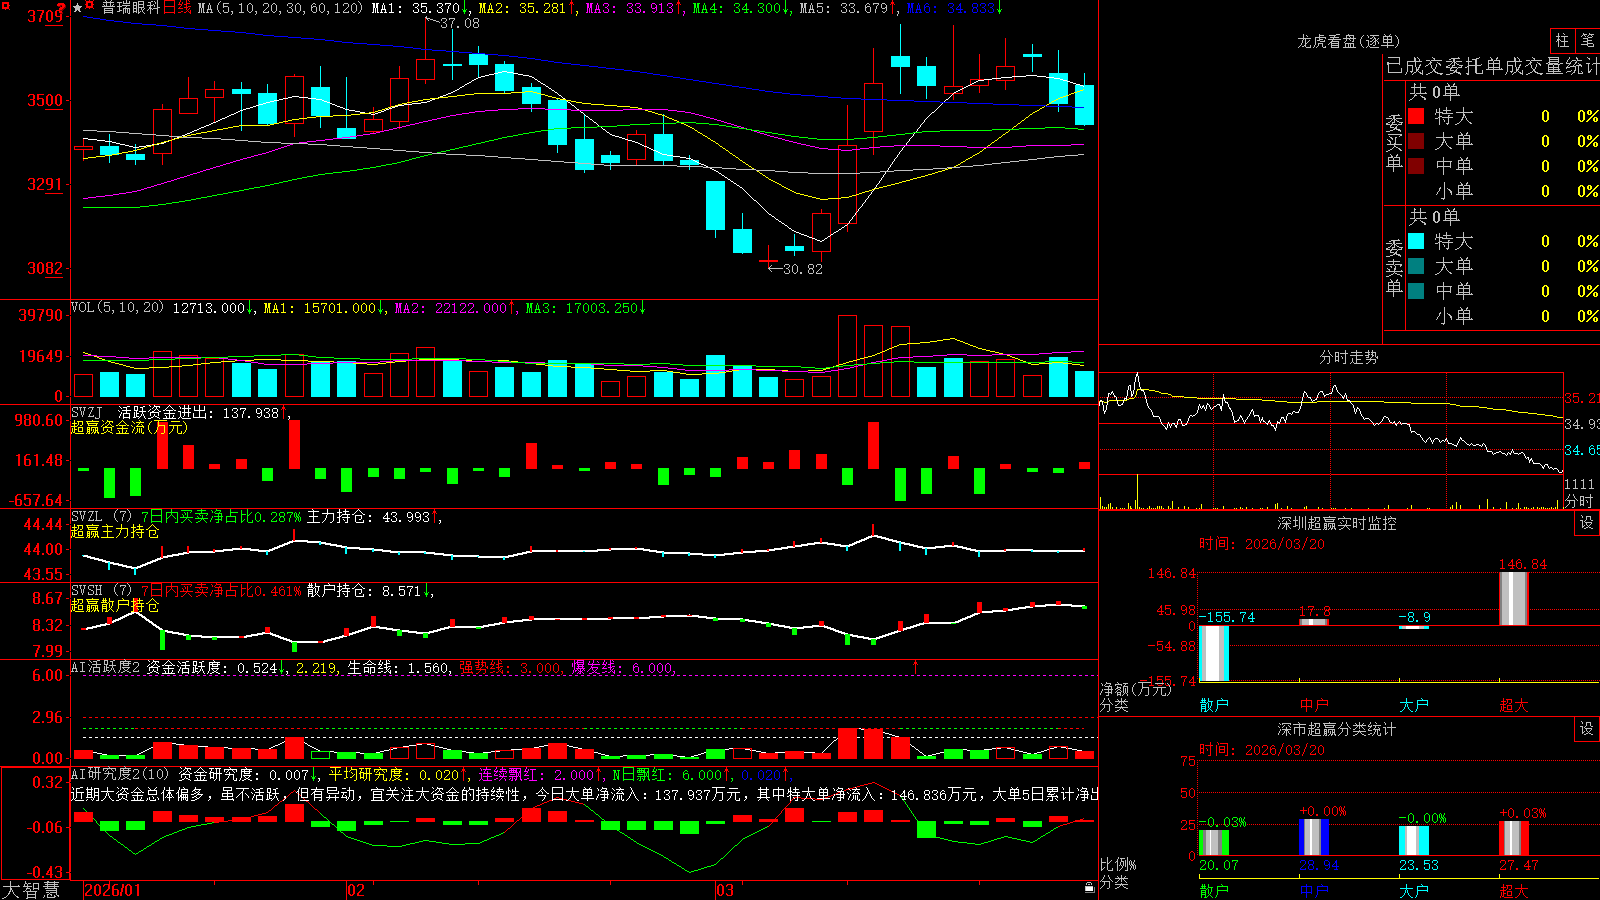Click the 散户 bar labeled -155.74

[1214, 652]
